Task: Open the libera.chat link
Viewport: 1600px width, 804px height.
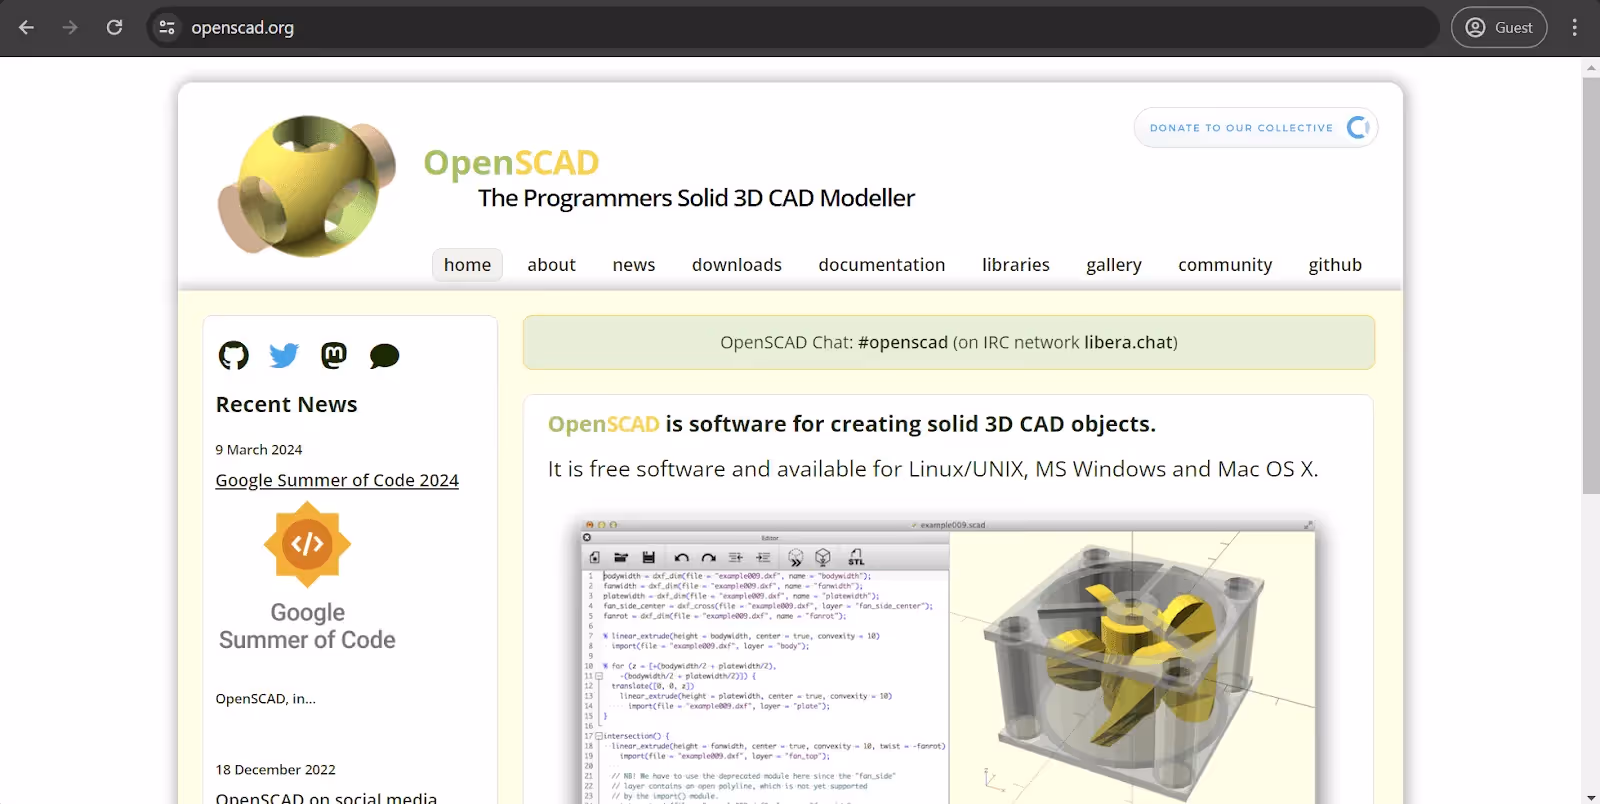Action: click(1128, 342)
